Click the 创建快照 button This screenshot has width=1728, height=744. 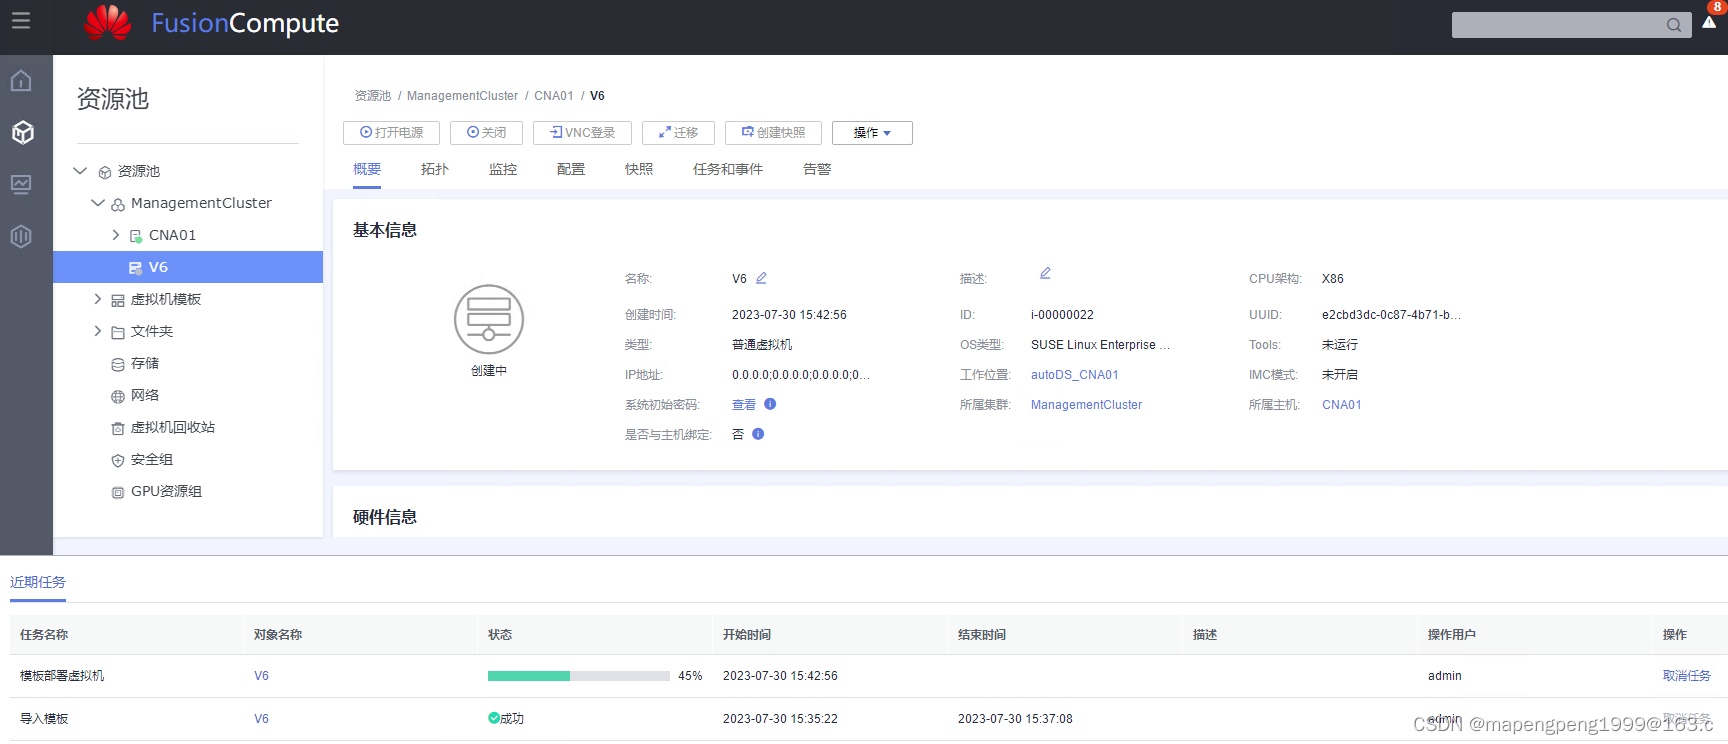pyautogui.click(x=773, y=133)
